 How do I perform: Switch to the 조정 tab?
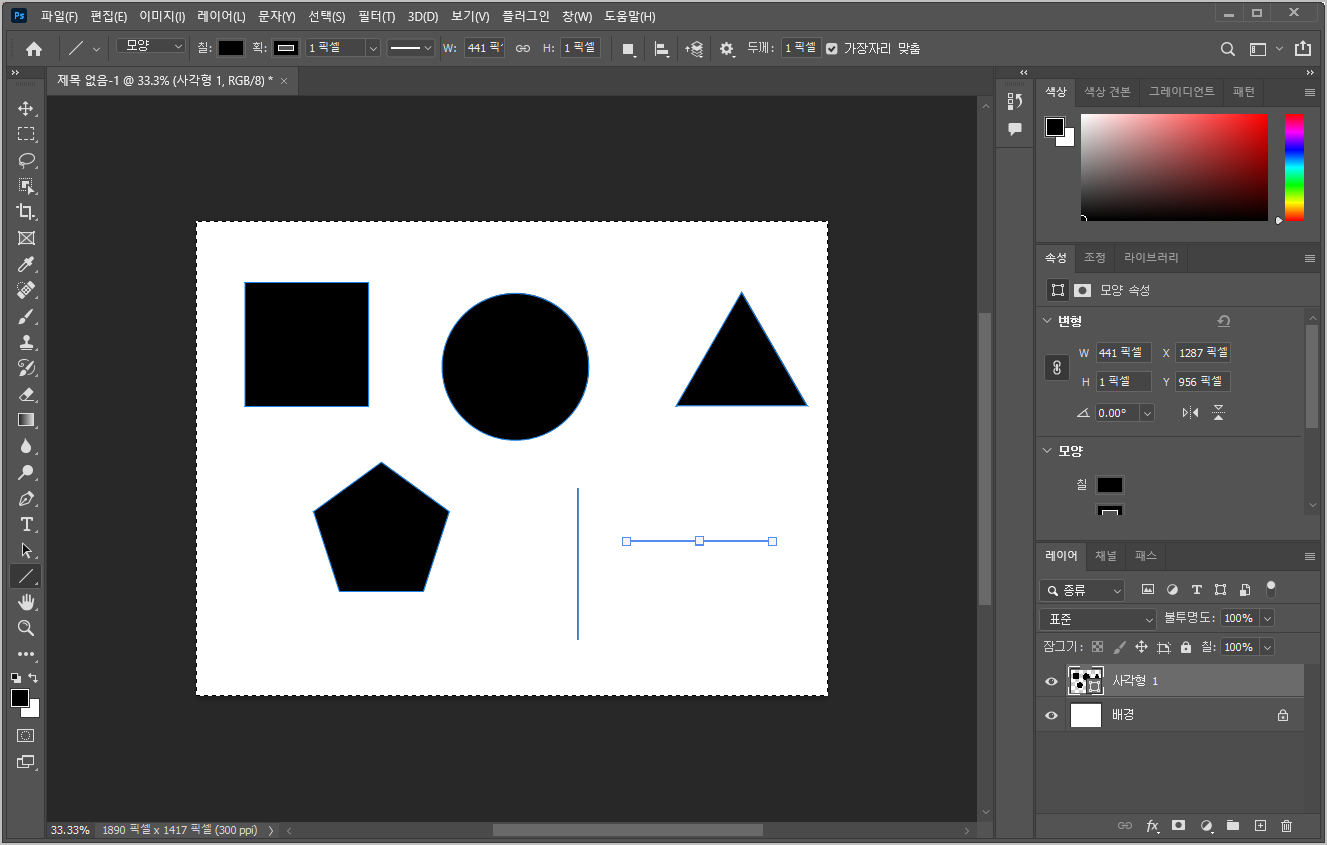coord(1095,258)
